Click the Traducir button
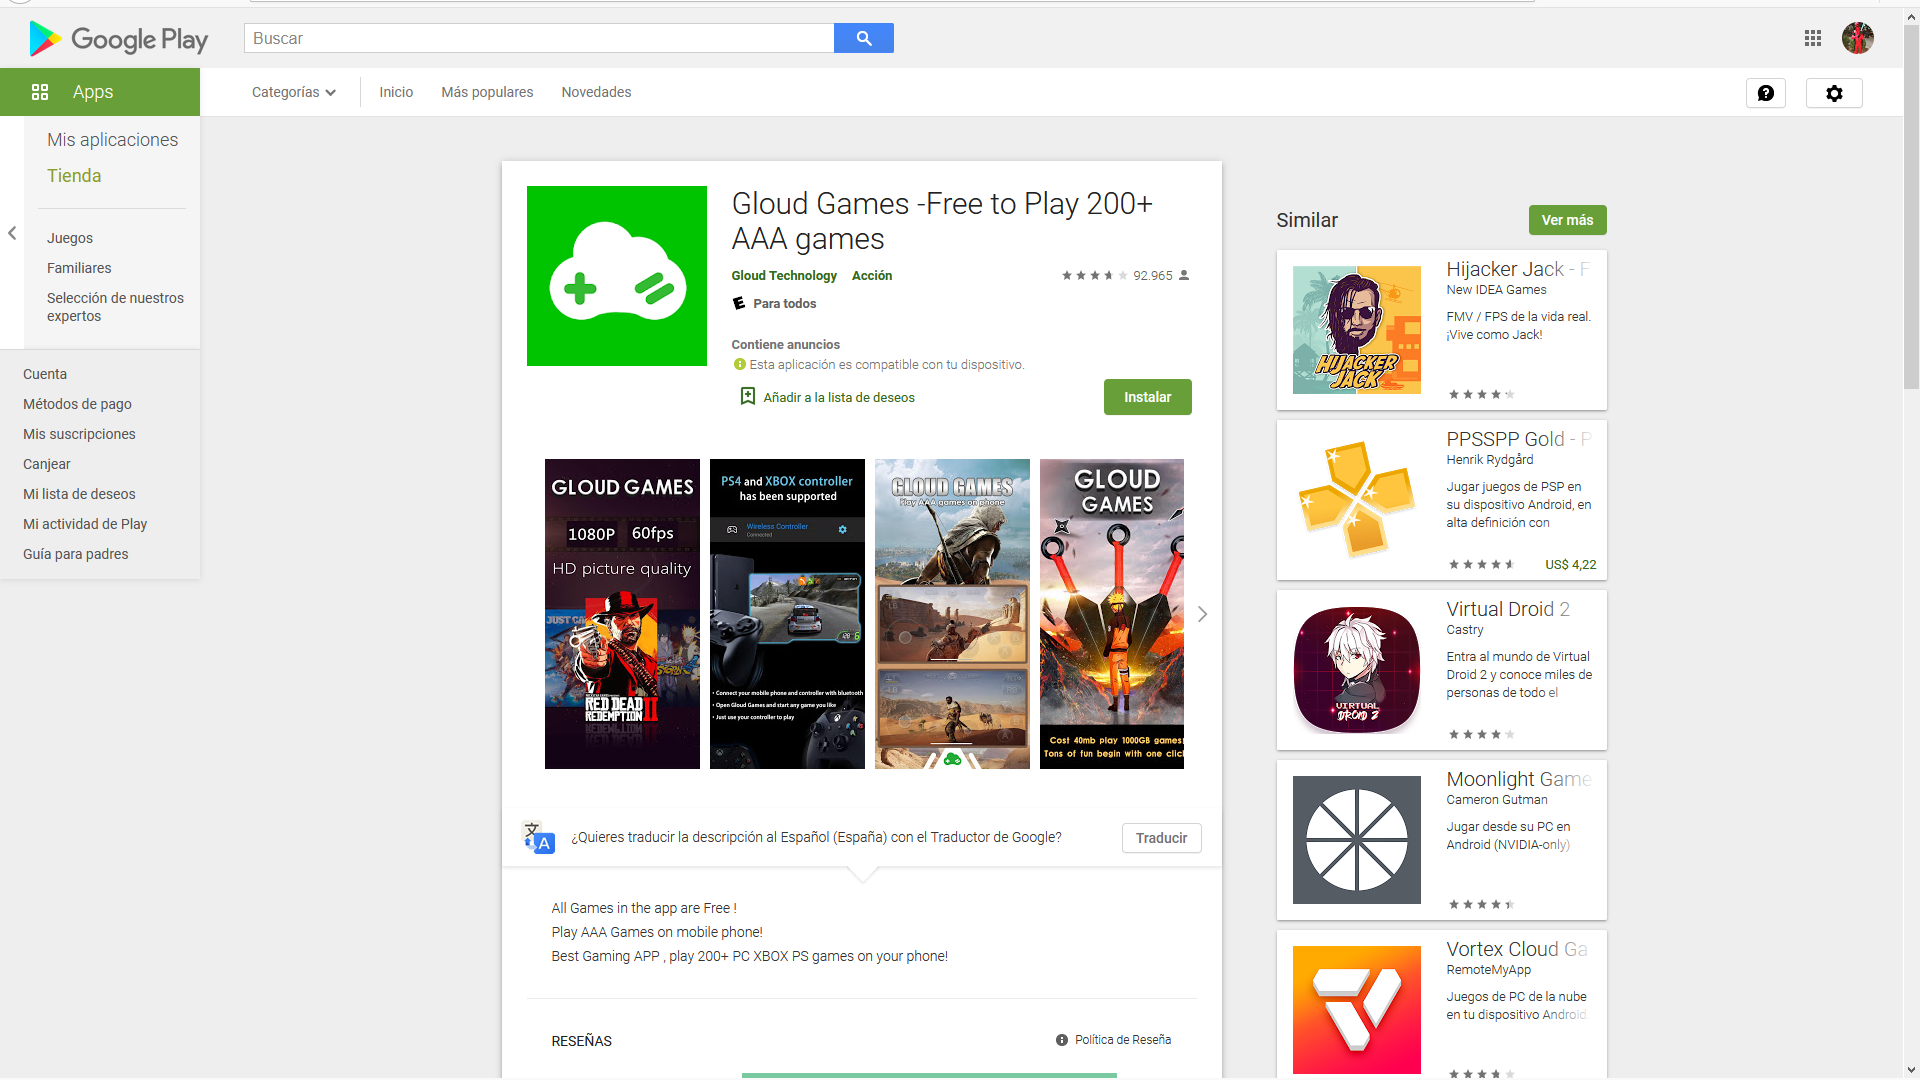Viewport: 1920px width, 1080px height. point(1162,838)
